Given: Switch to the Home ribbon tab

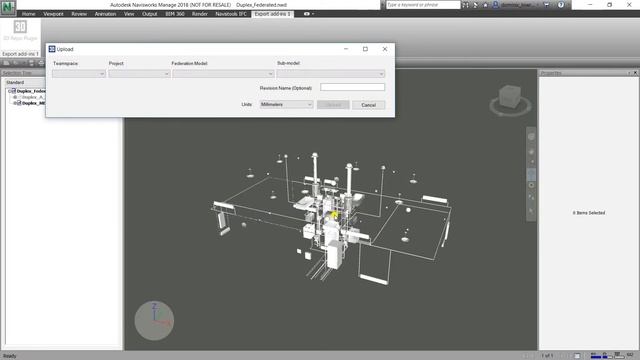Looking at the screenshot, I should [x=29, y=14].
